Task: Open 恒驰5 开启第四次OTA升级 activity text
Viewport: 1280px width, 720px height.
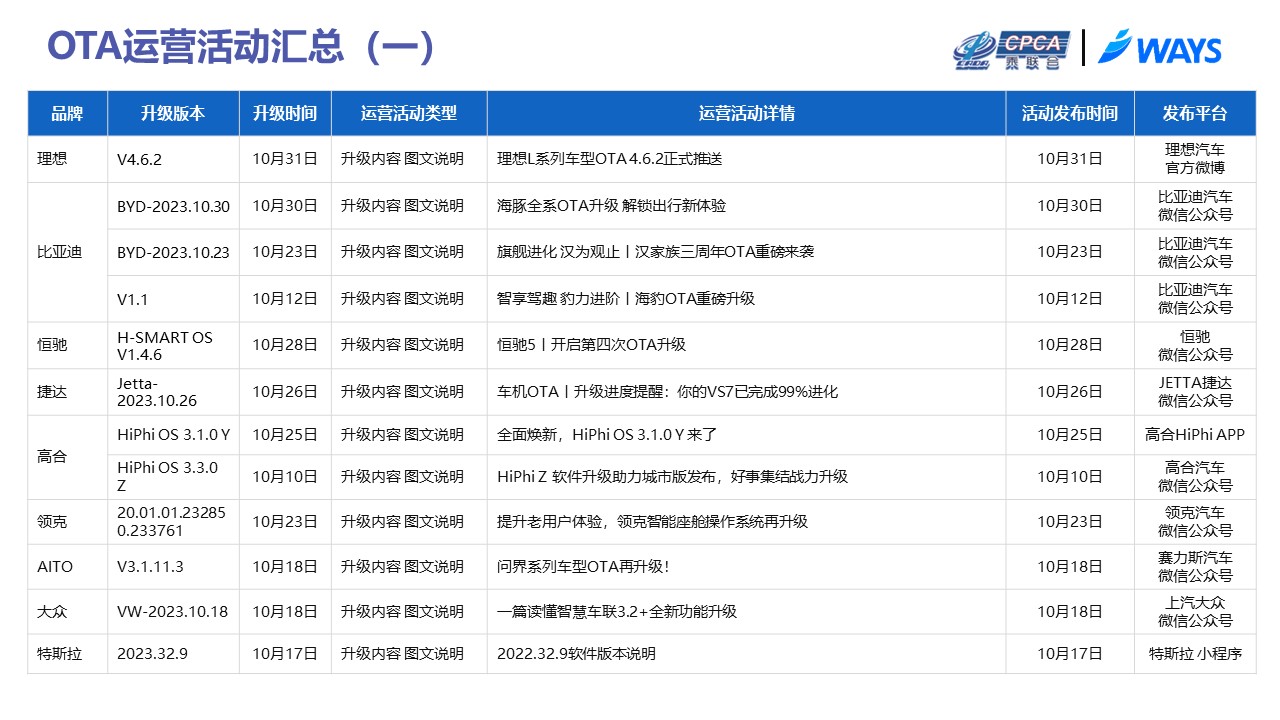Action: pos(591,345)
